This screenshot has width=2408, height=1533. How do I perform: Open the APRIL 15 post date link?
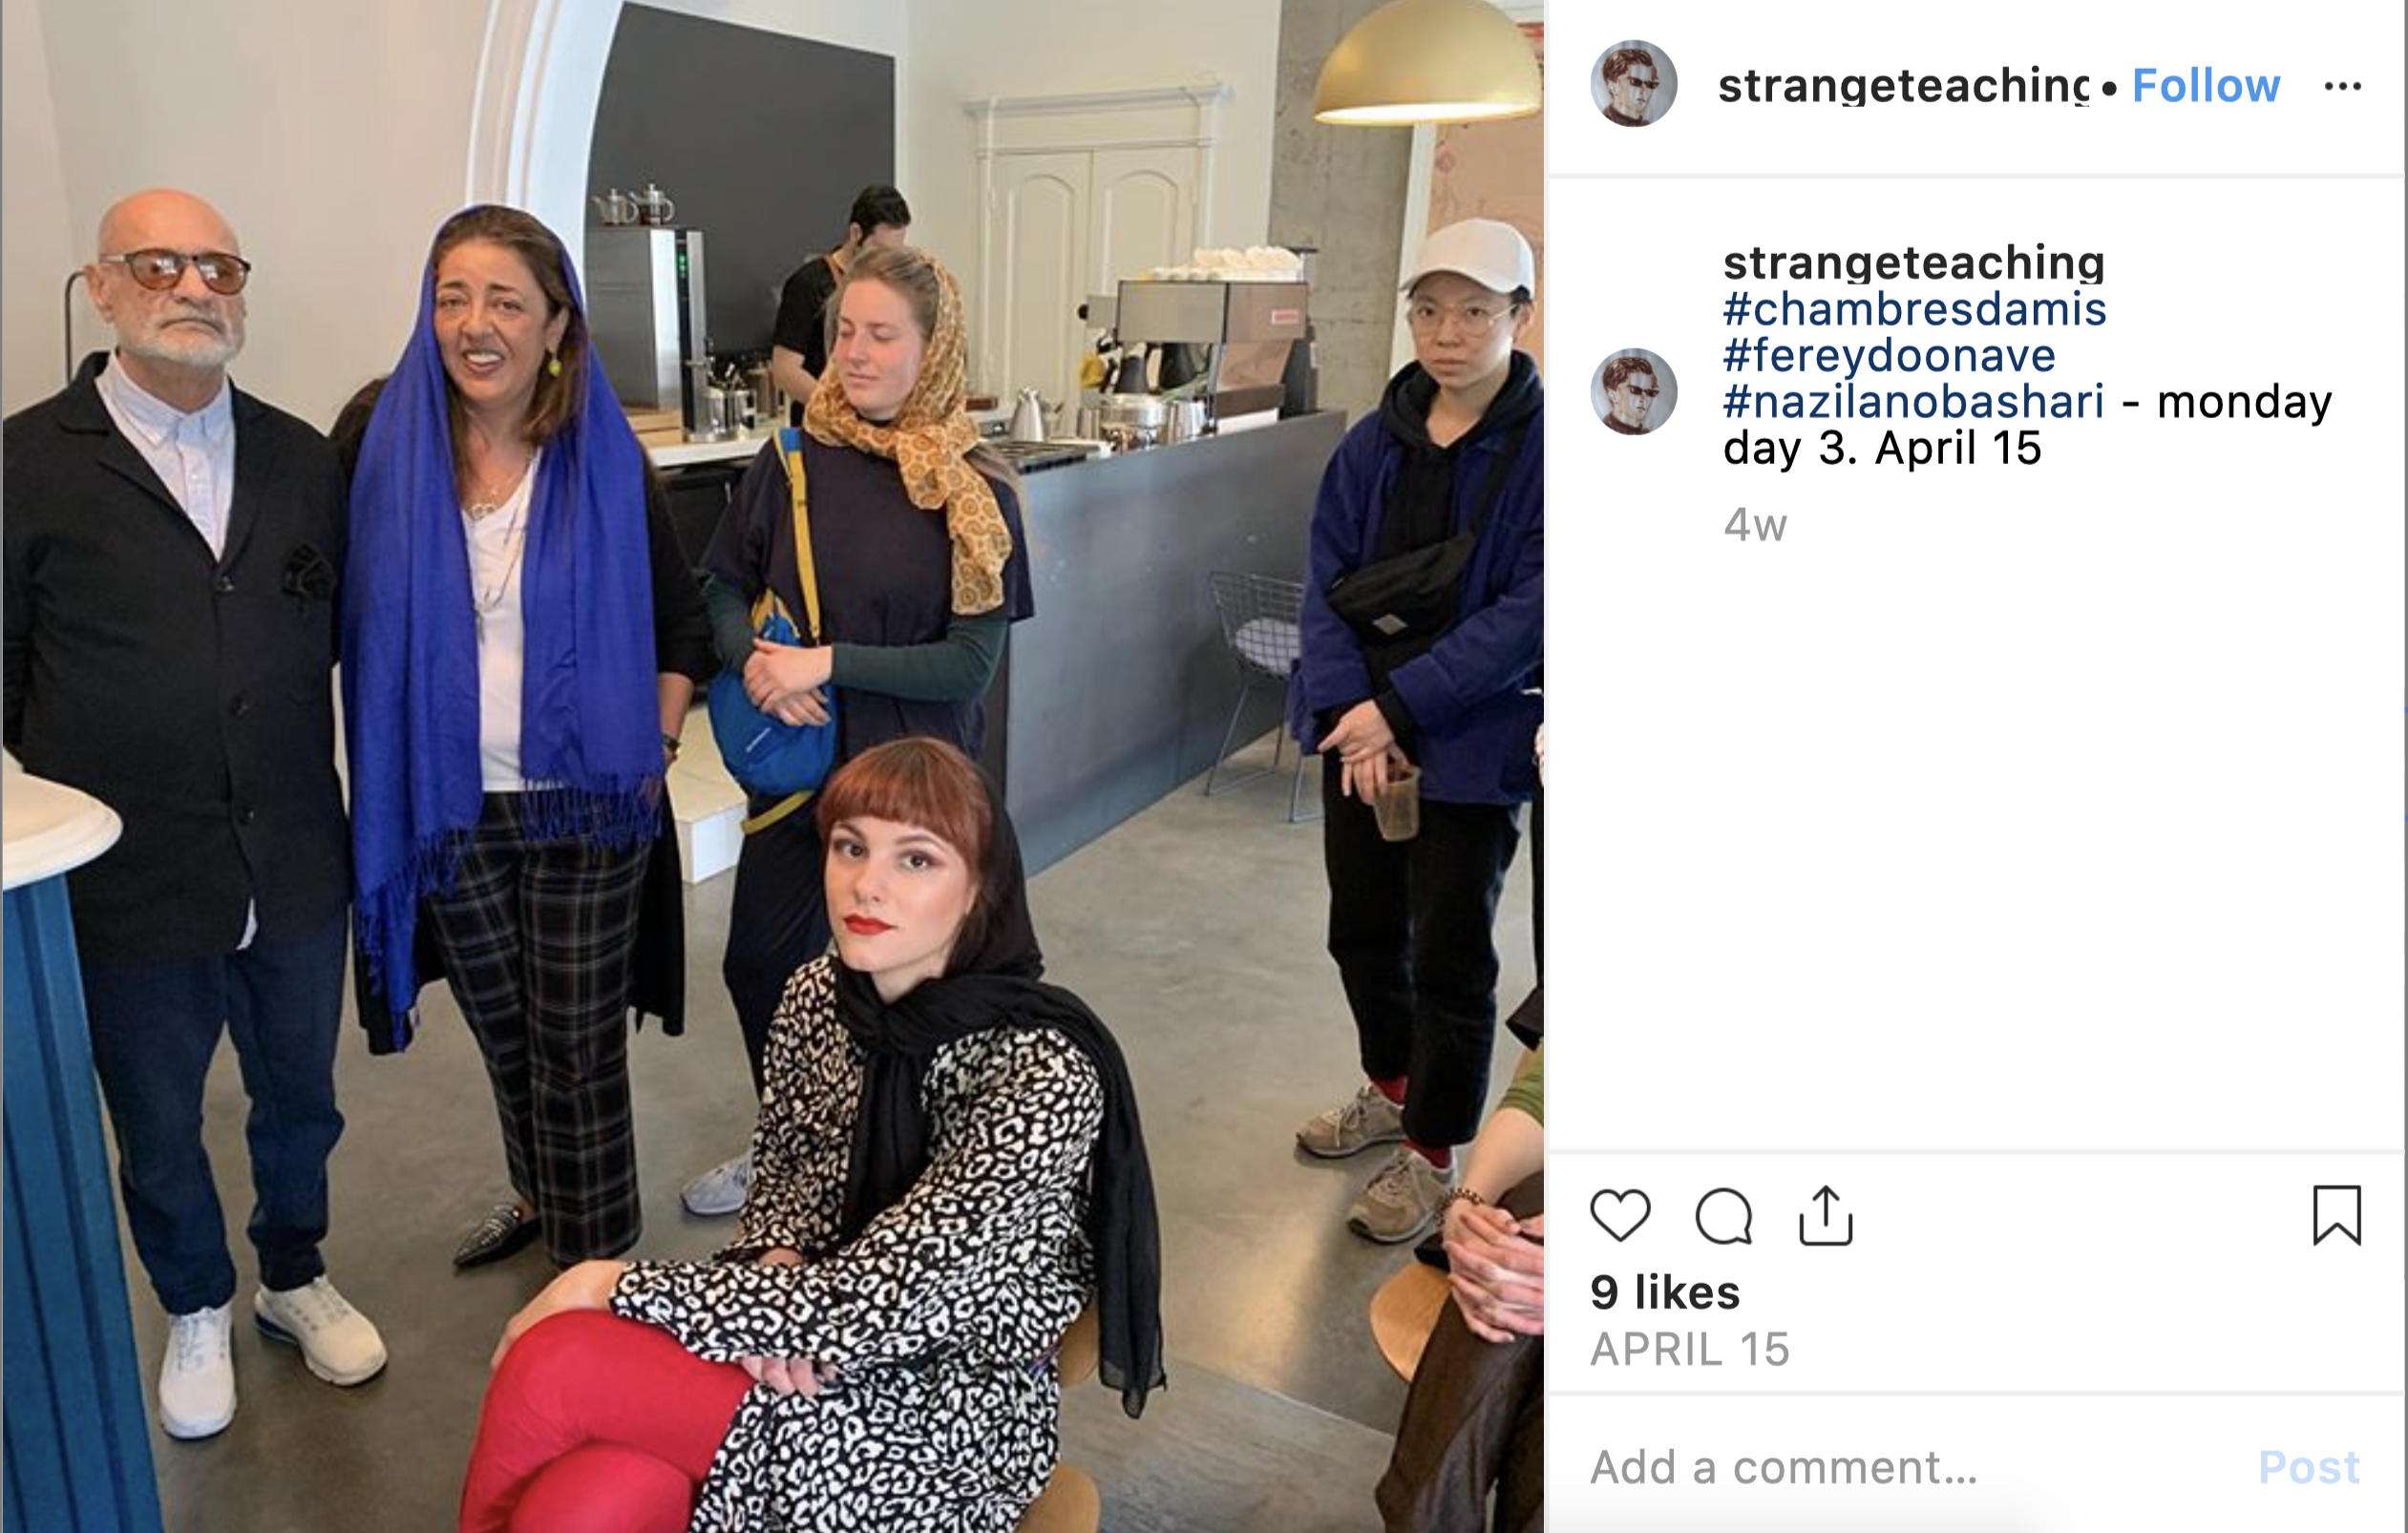pos(1690,1349)
